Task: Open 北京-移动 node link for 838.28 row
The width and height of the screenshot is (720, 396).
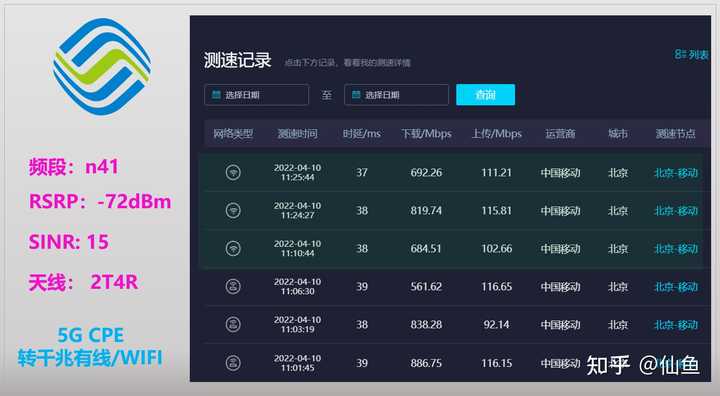Action: (x=676, y=325)
